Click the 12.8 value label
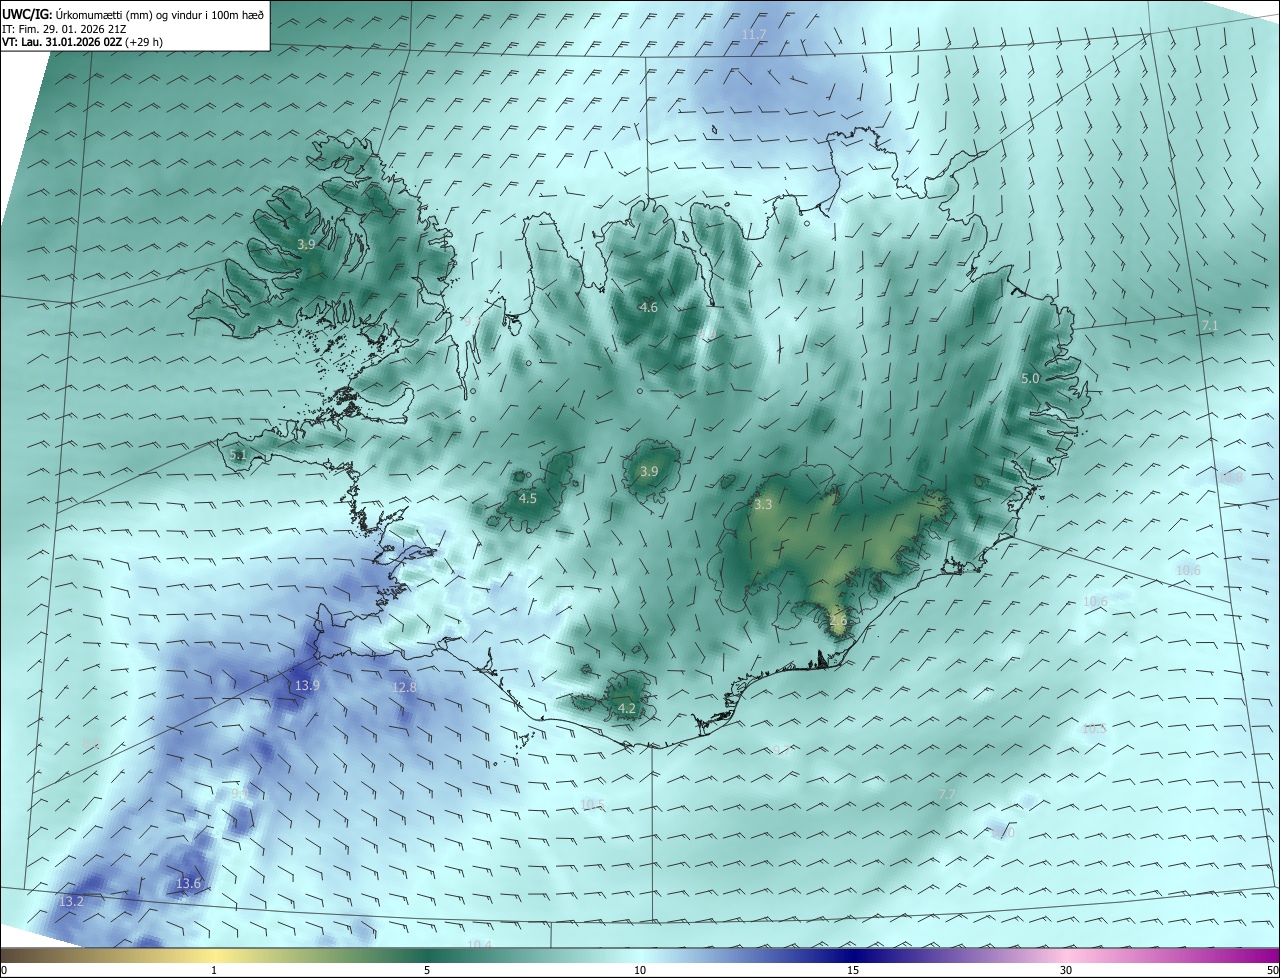 click(404, 687)
